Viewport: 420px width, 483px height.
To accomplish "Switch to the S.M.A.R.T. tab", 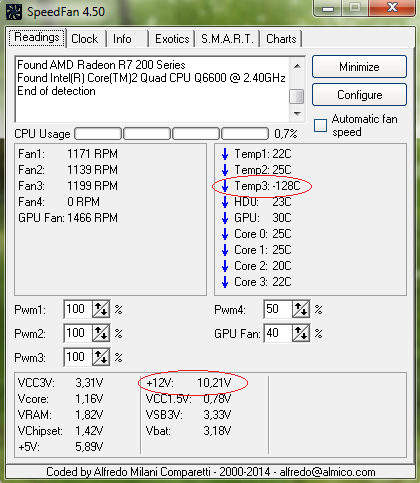I will [227, 39].
